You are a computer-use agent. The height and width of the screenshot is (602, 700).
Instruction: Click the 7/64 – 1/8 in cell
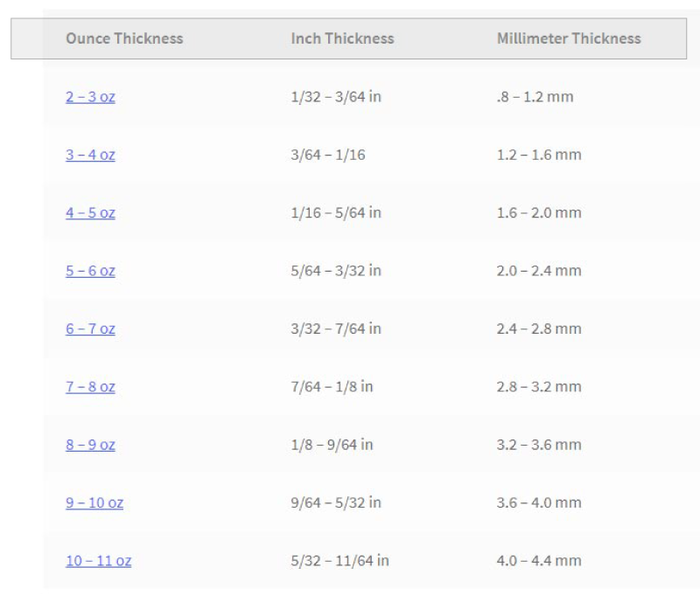(x=331, y=387)
